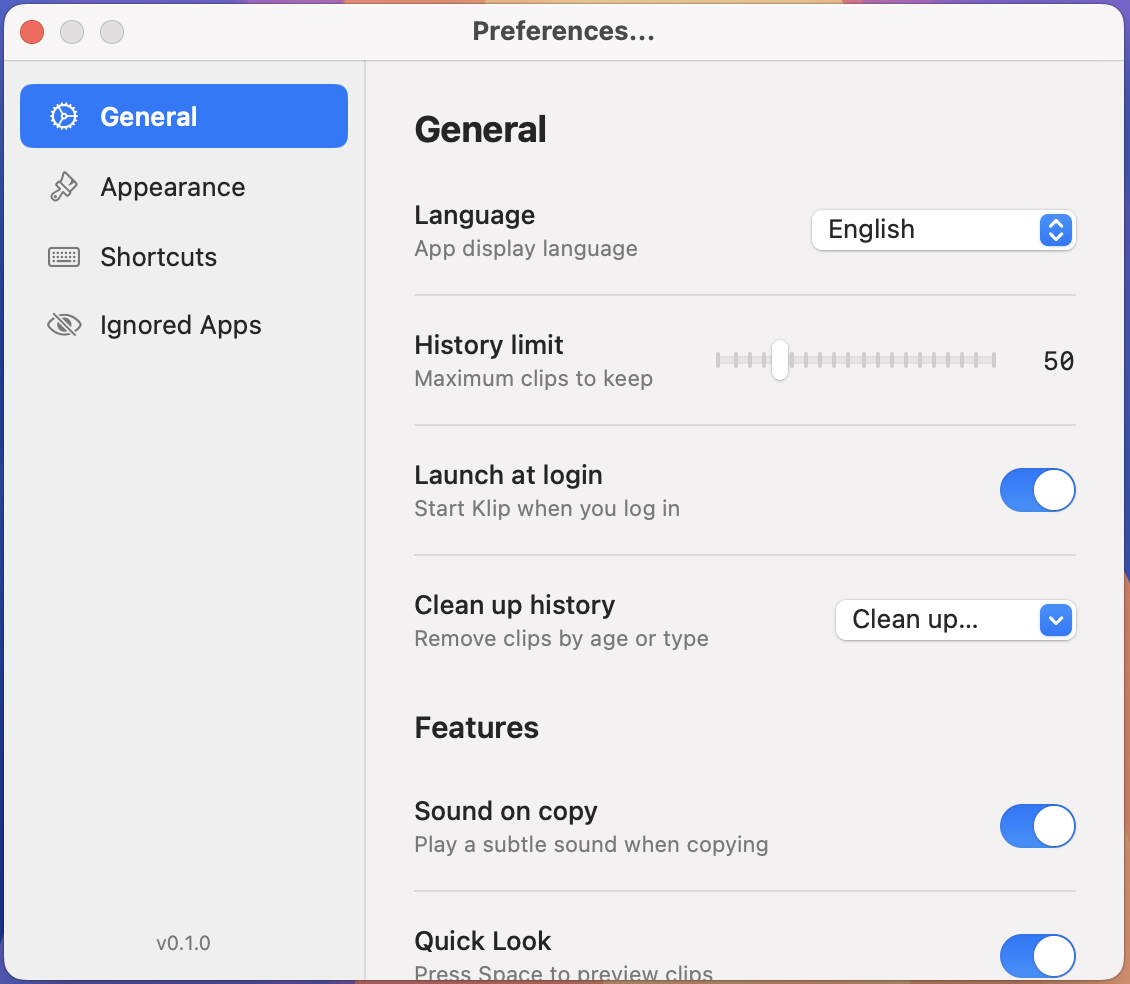Turn off Sound on copy switch
Viewport: 1130px width, 984px height.
pos(1037,827)
